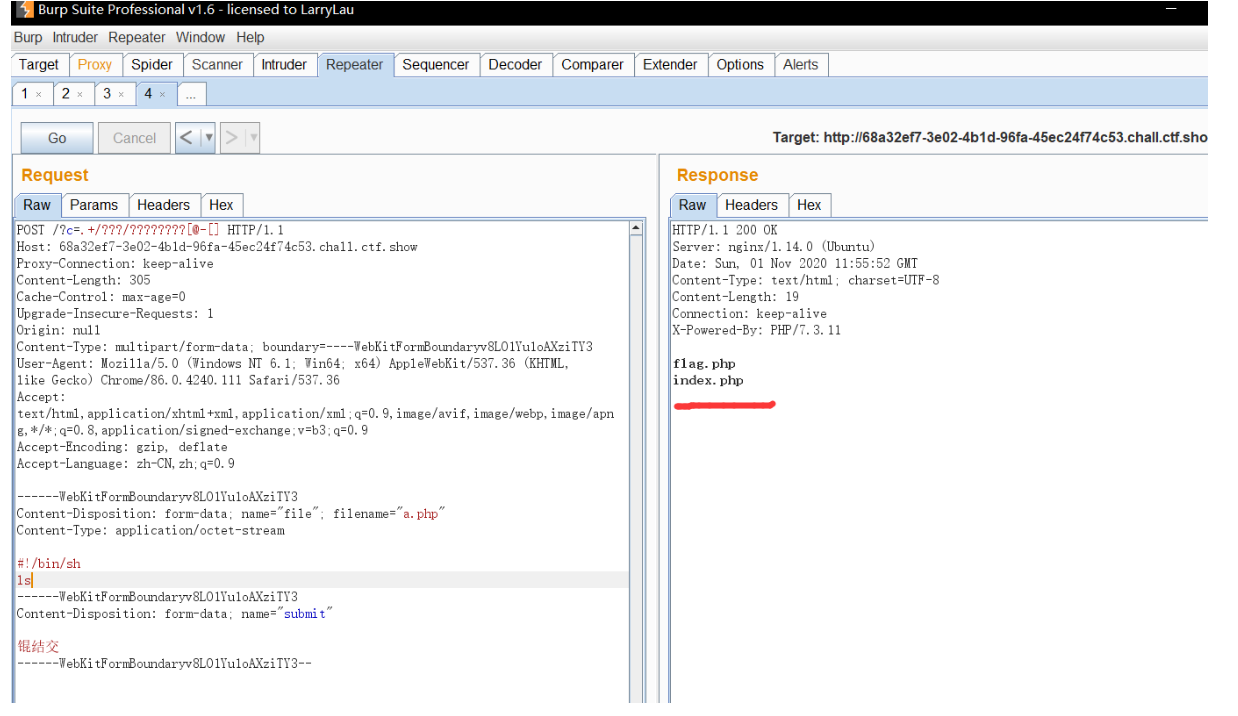Click the Content-Length: 305 request line
1238x716 pixels.
point(83,280)
